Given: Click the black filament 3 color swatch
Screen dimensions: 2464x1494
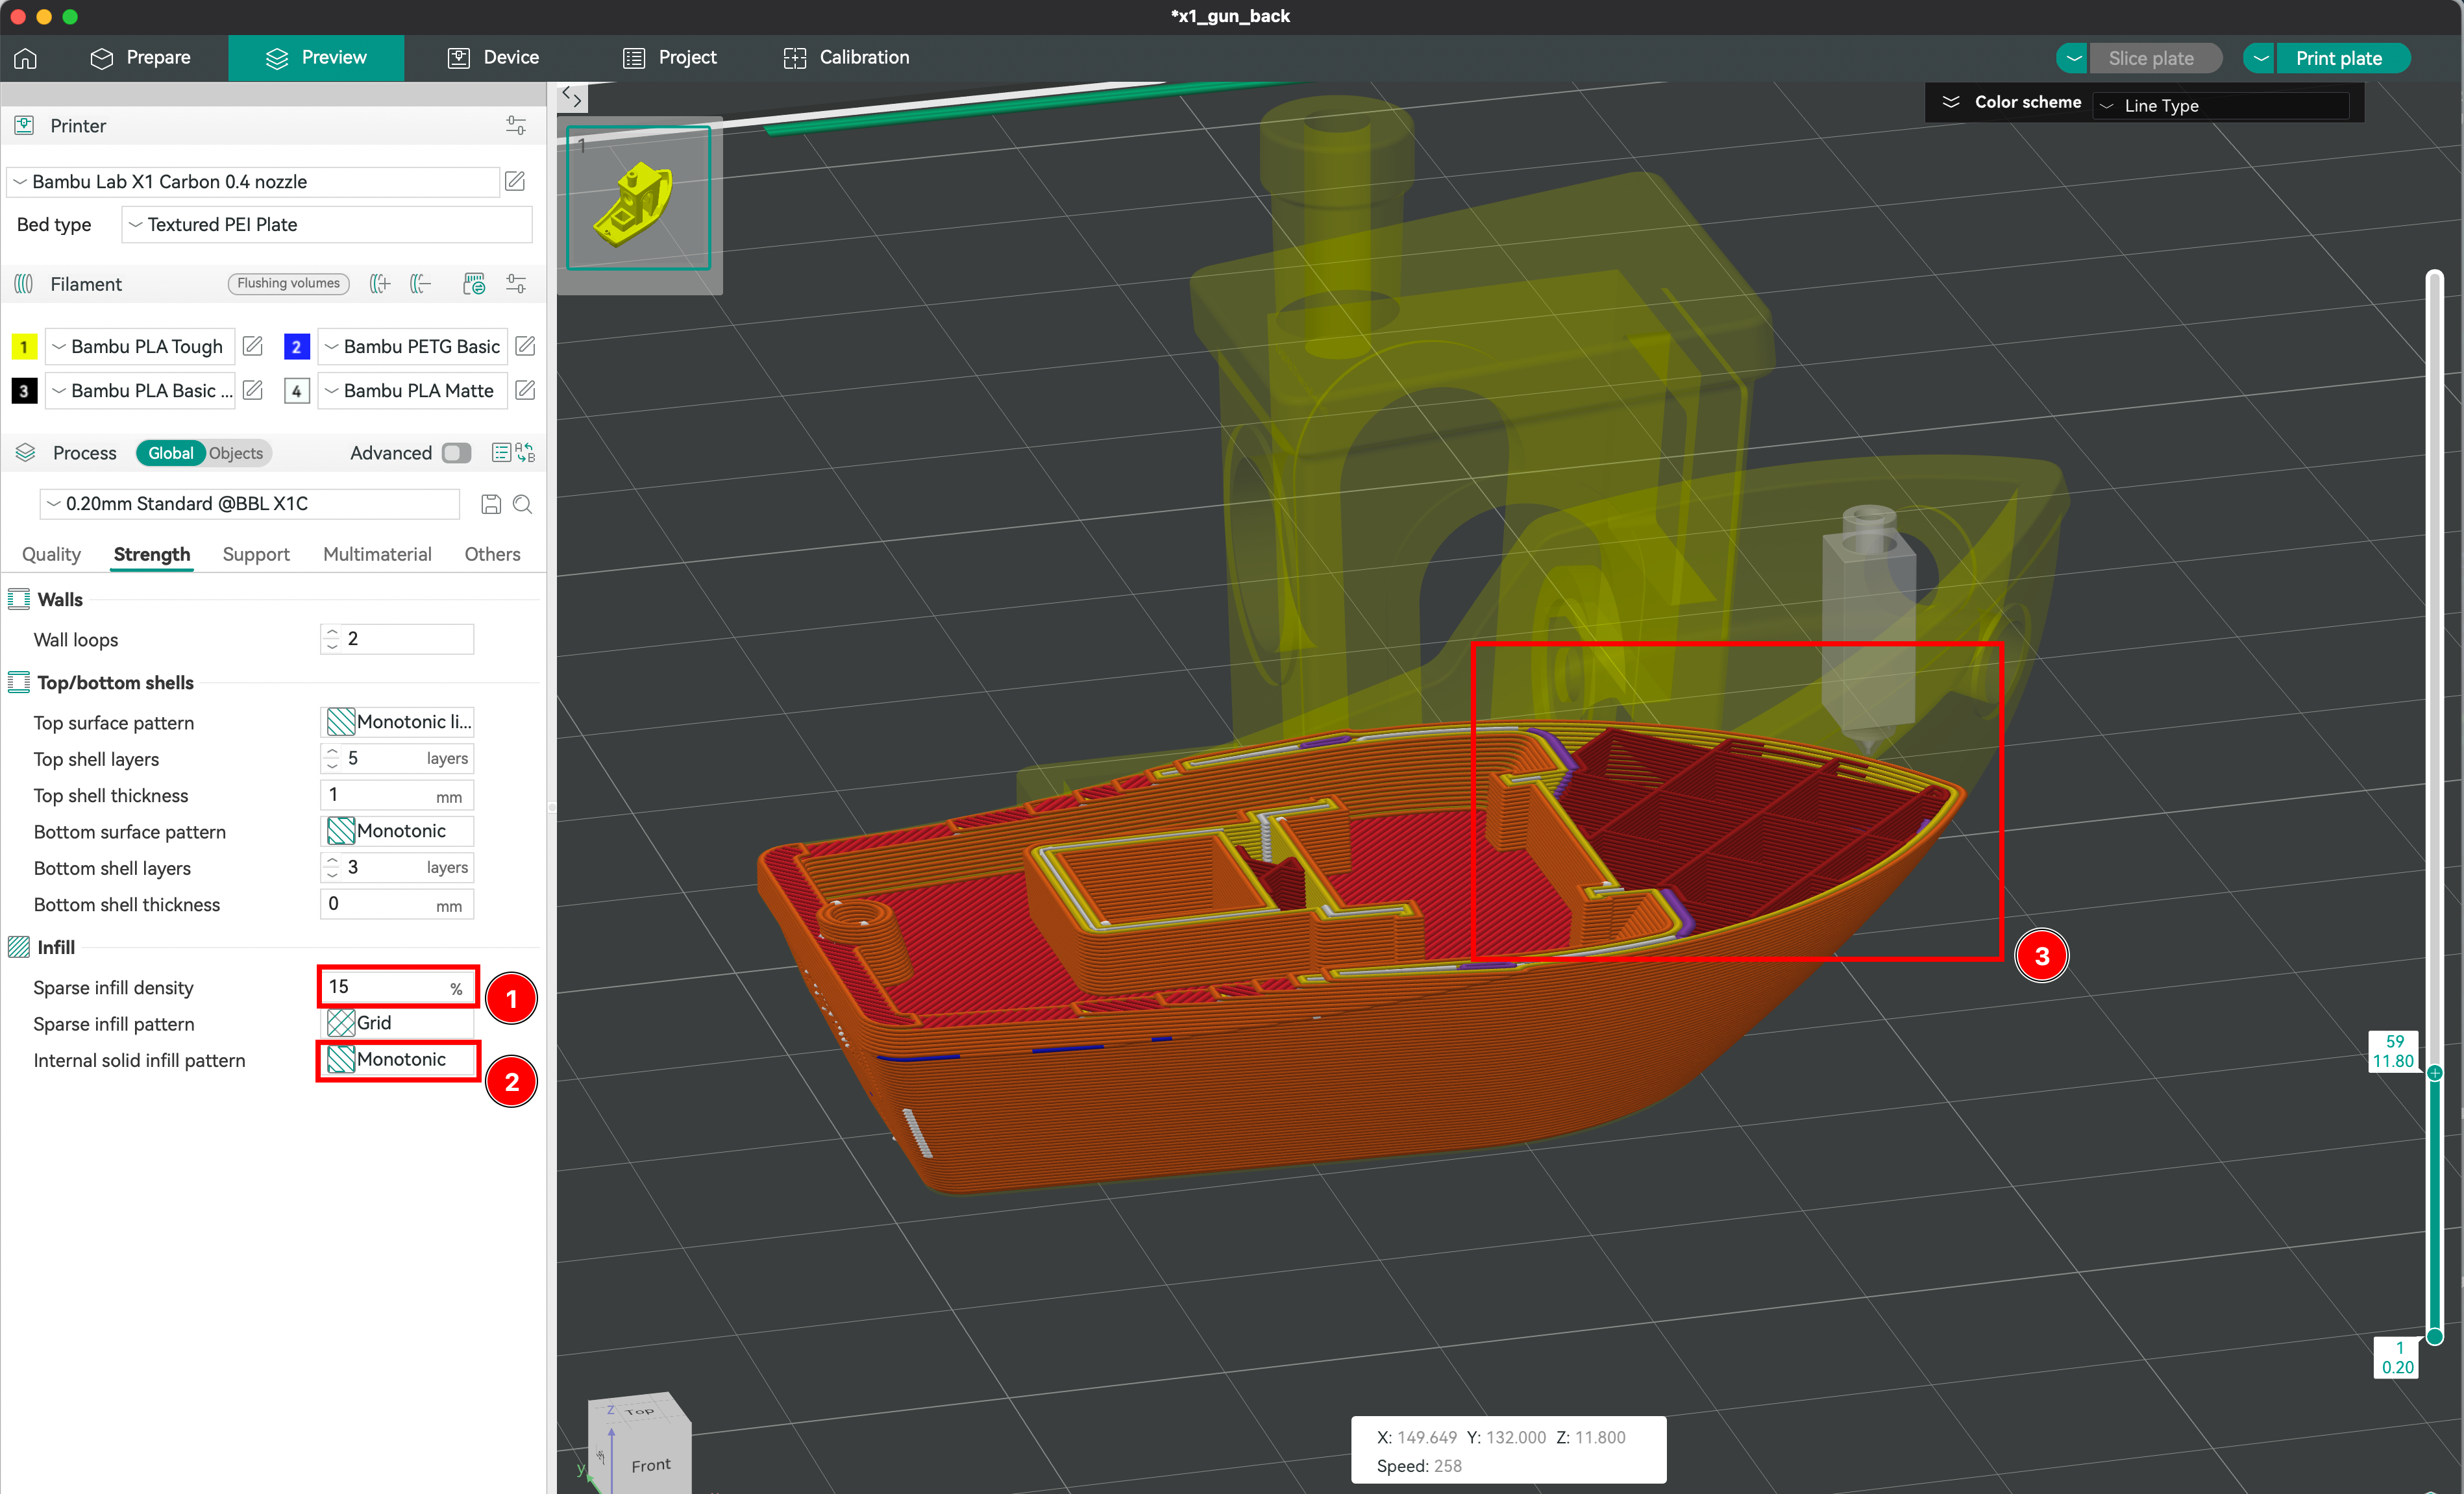Looking at the screenshot, I should pyautogui.click(x=24, y=390).
